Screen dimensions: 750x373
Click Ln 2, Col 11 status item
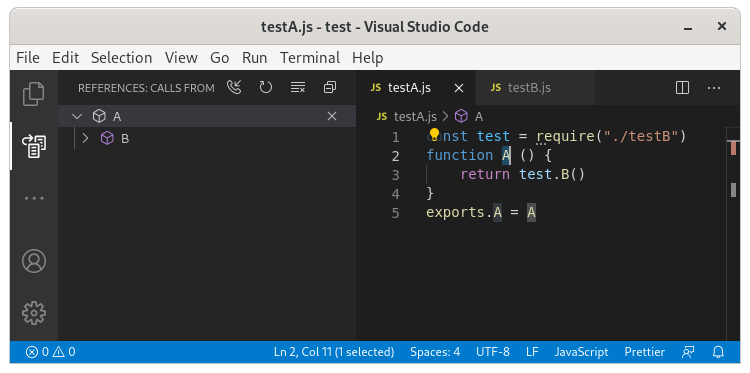pyautogui.click(x=334, y=352)
